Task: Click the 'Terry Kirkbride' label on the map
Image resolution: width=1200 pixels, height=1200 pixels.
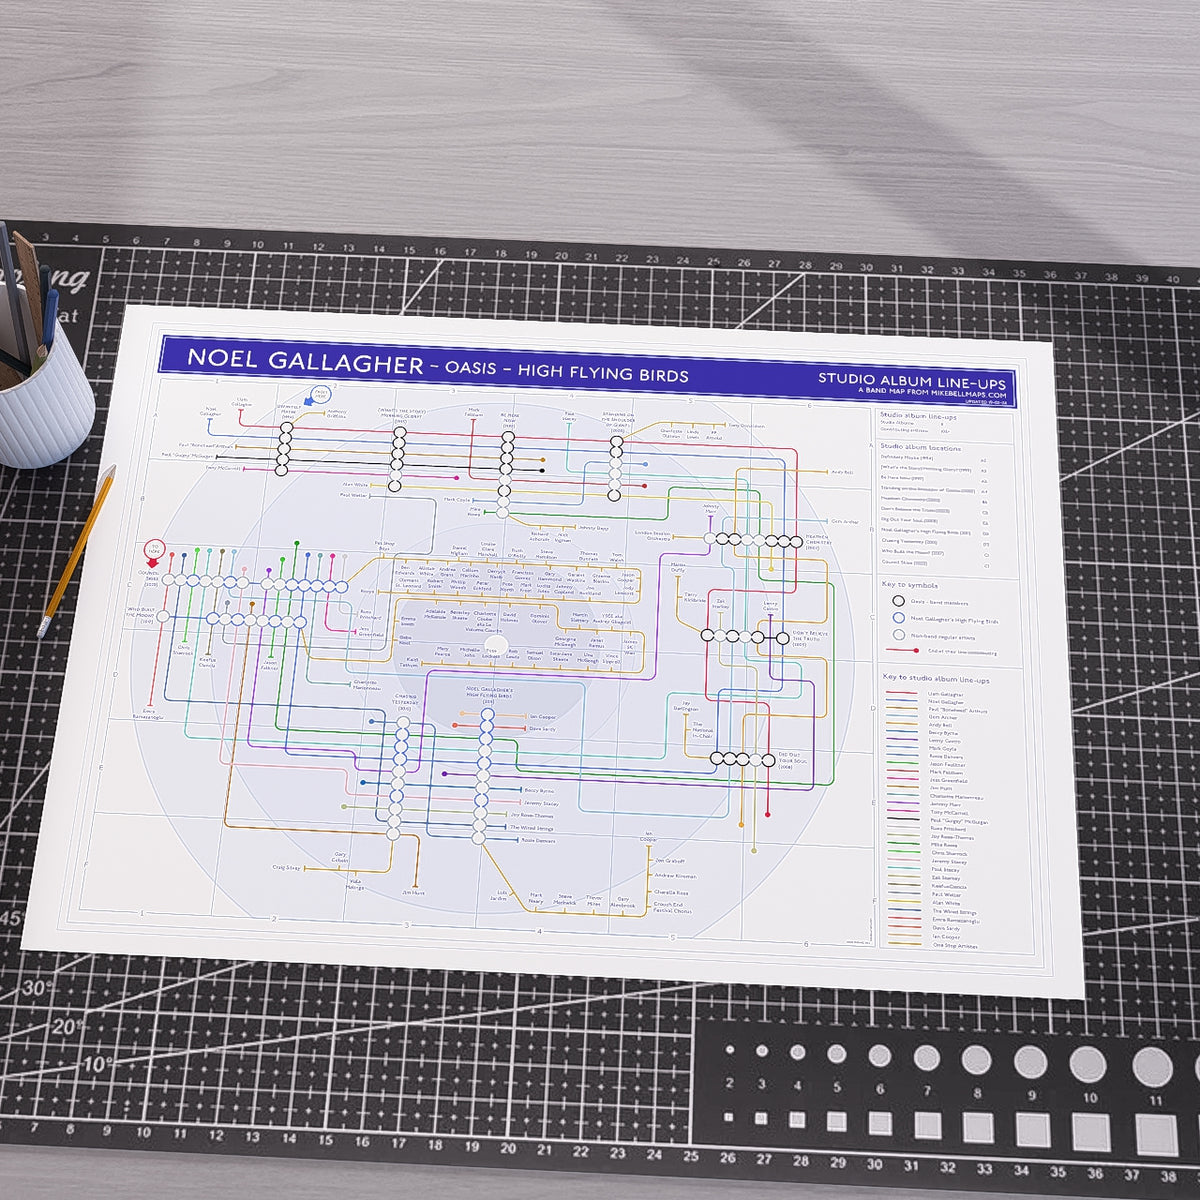Action: coord(694,596)
